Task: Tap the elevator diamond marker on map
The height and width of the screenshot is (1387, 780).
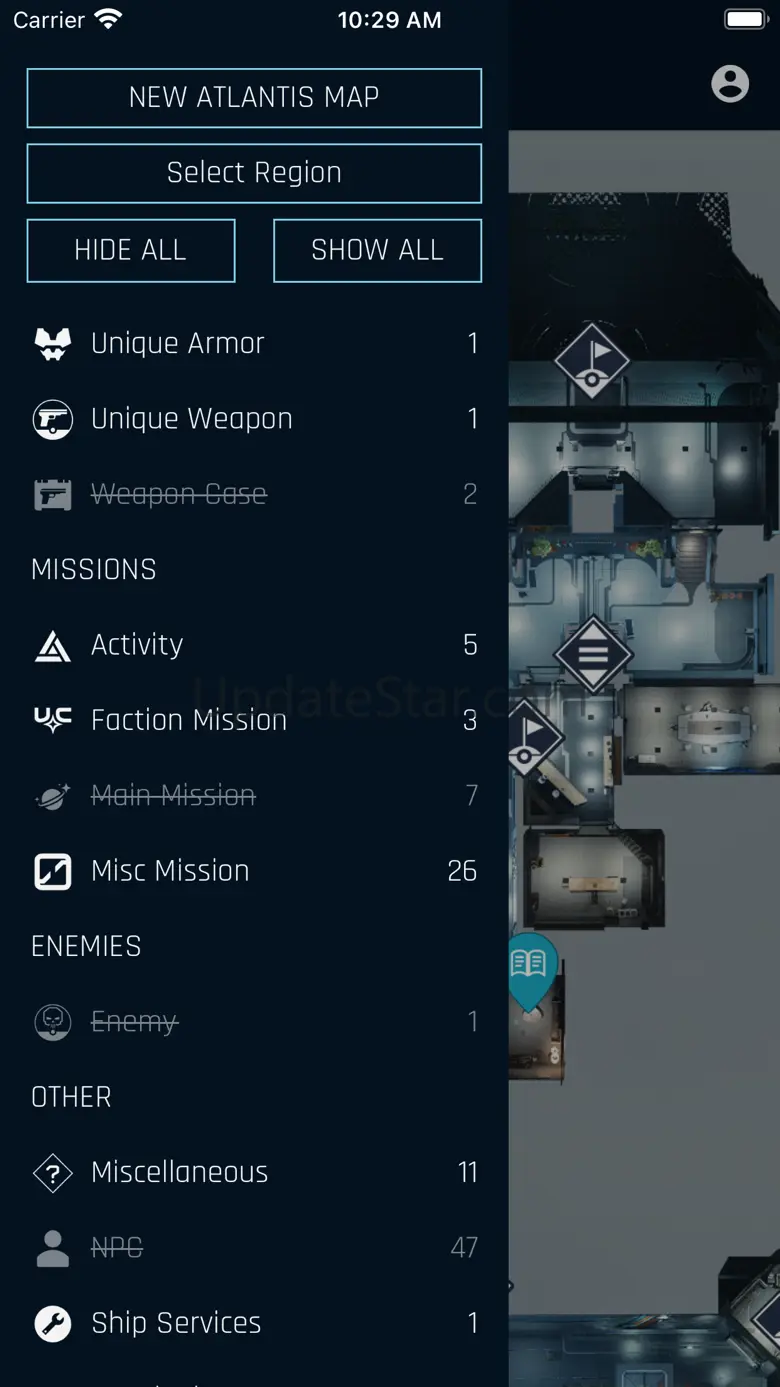Action: (x=593, y=654)
